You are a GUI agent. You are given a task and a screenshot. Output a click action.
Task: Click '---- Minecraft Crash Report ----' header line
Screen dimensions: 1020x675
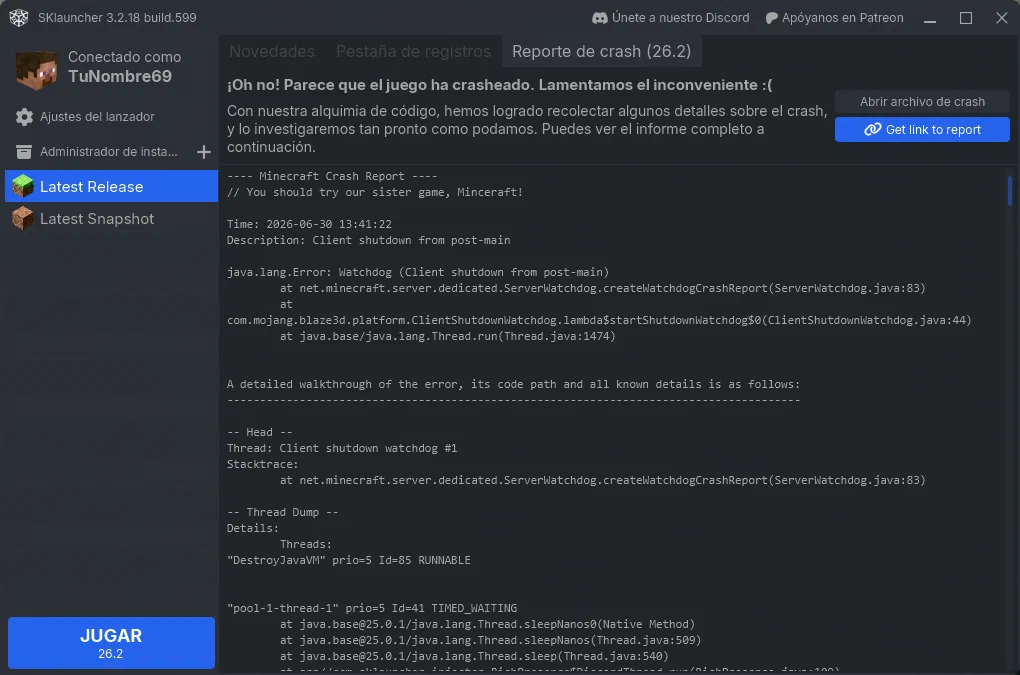(332, 176)
